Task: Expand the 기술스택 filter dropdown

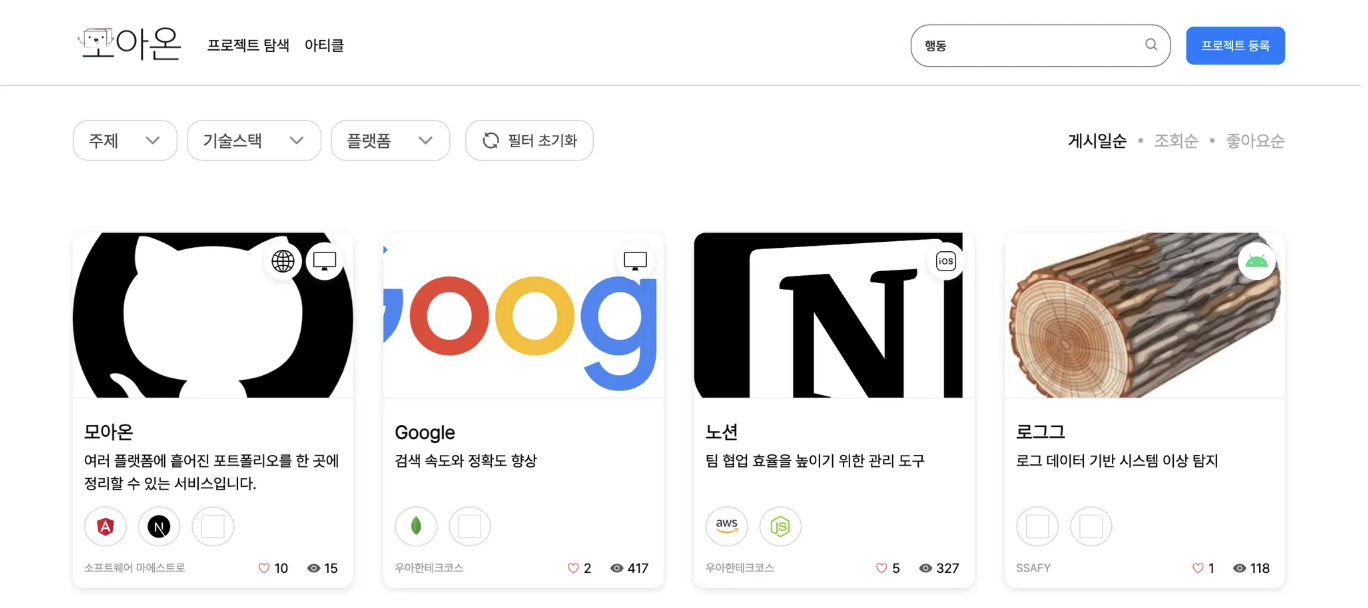Action: (253, 140)
